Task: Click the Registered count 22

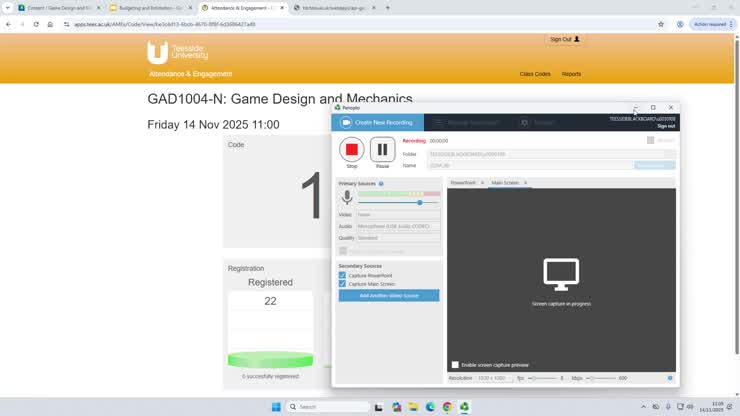Action: pyautogui.click(x=270, y=301)
